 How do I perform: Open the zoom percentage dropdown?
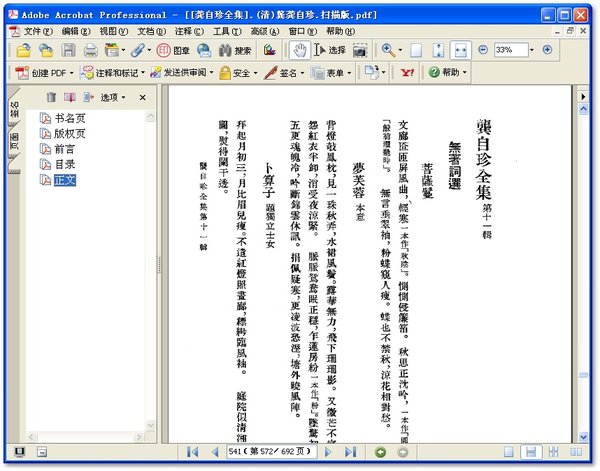(532, 50)
